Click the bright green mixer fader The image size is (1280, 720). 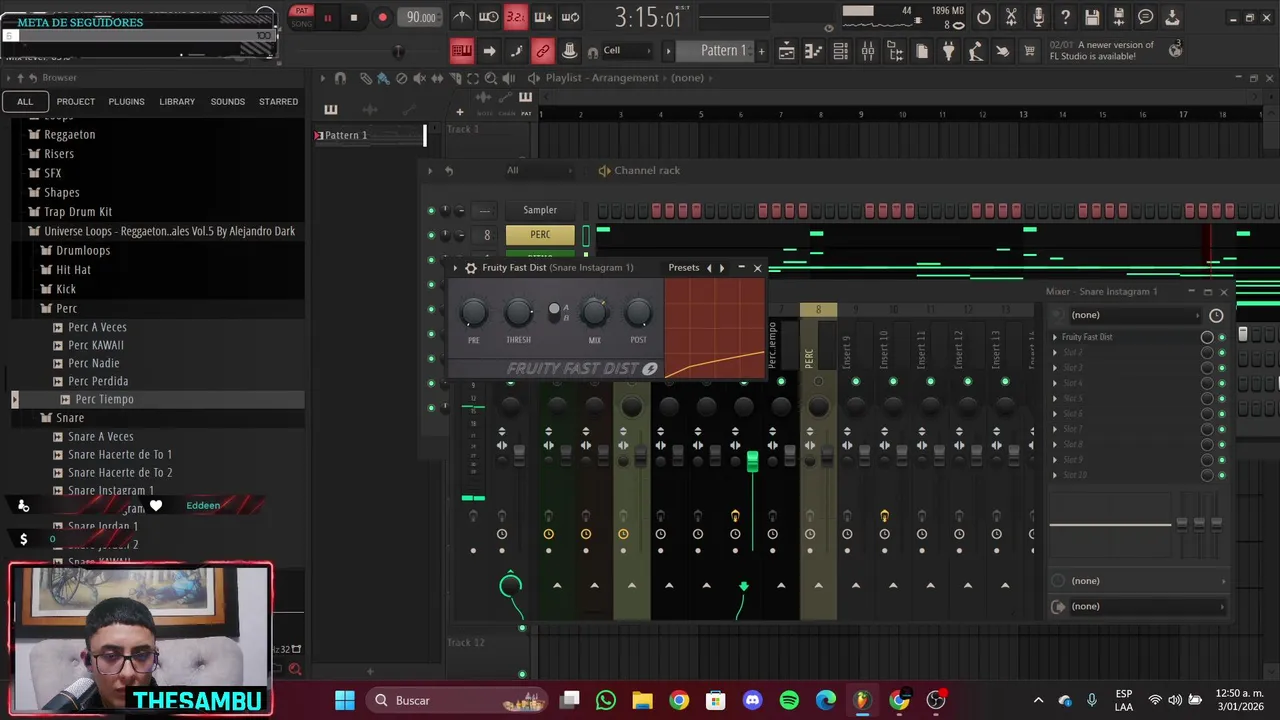752,461
